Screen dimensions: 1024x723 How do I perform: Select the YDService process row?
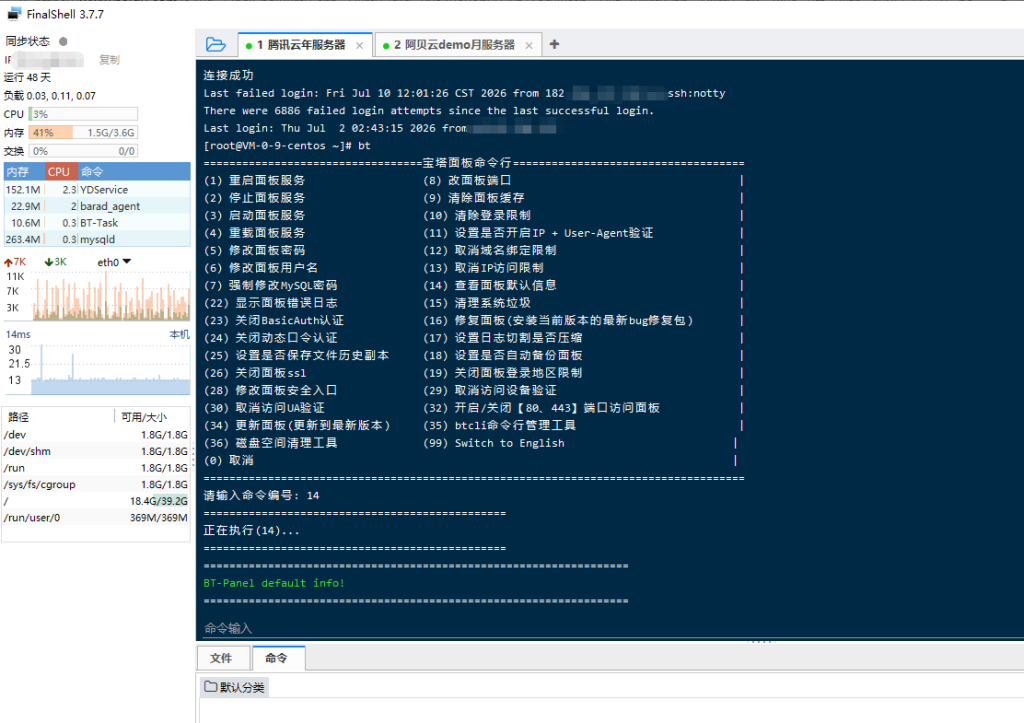coord(97,189)
